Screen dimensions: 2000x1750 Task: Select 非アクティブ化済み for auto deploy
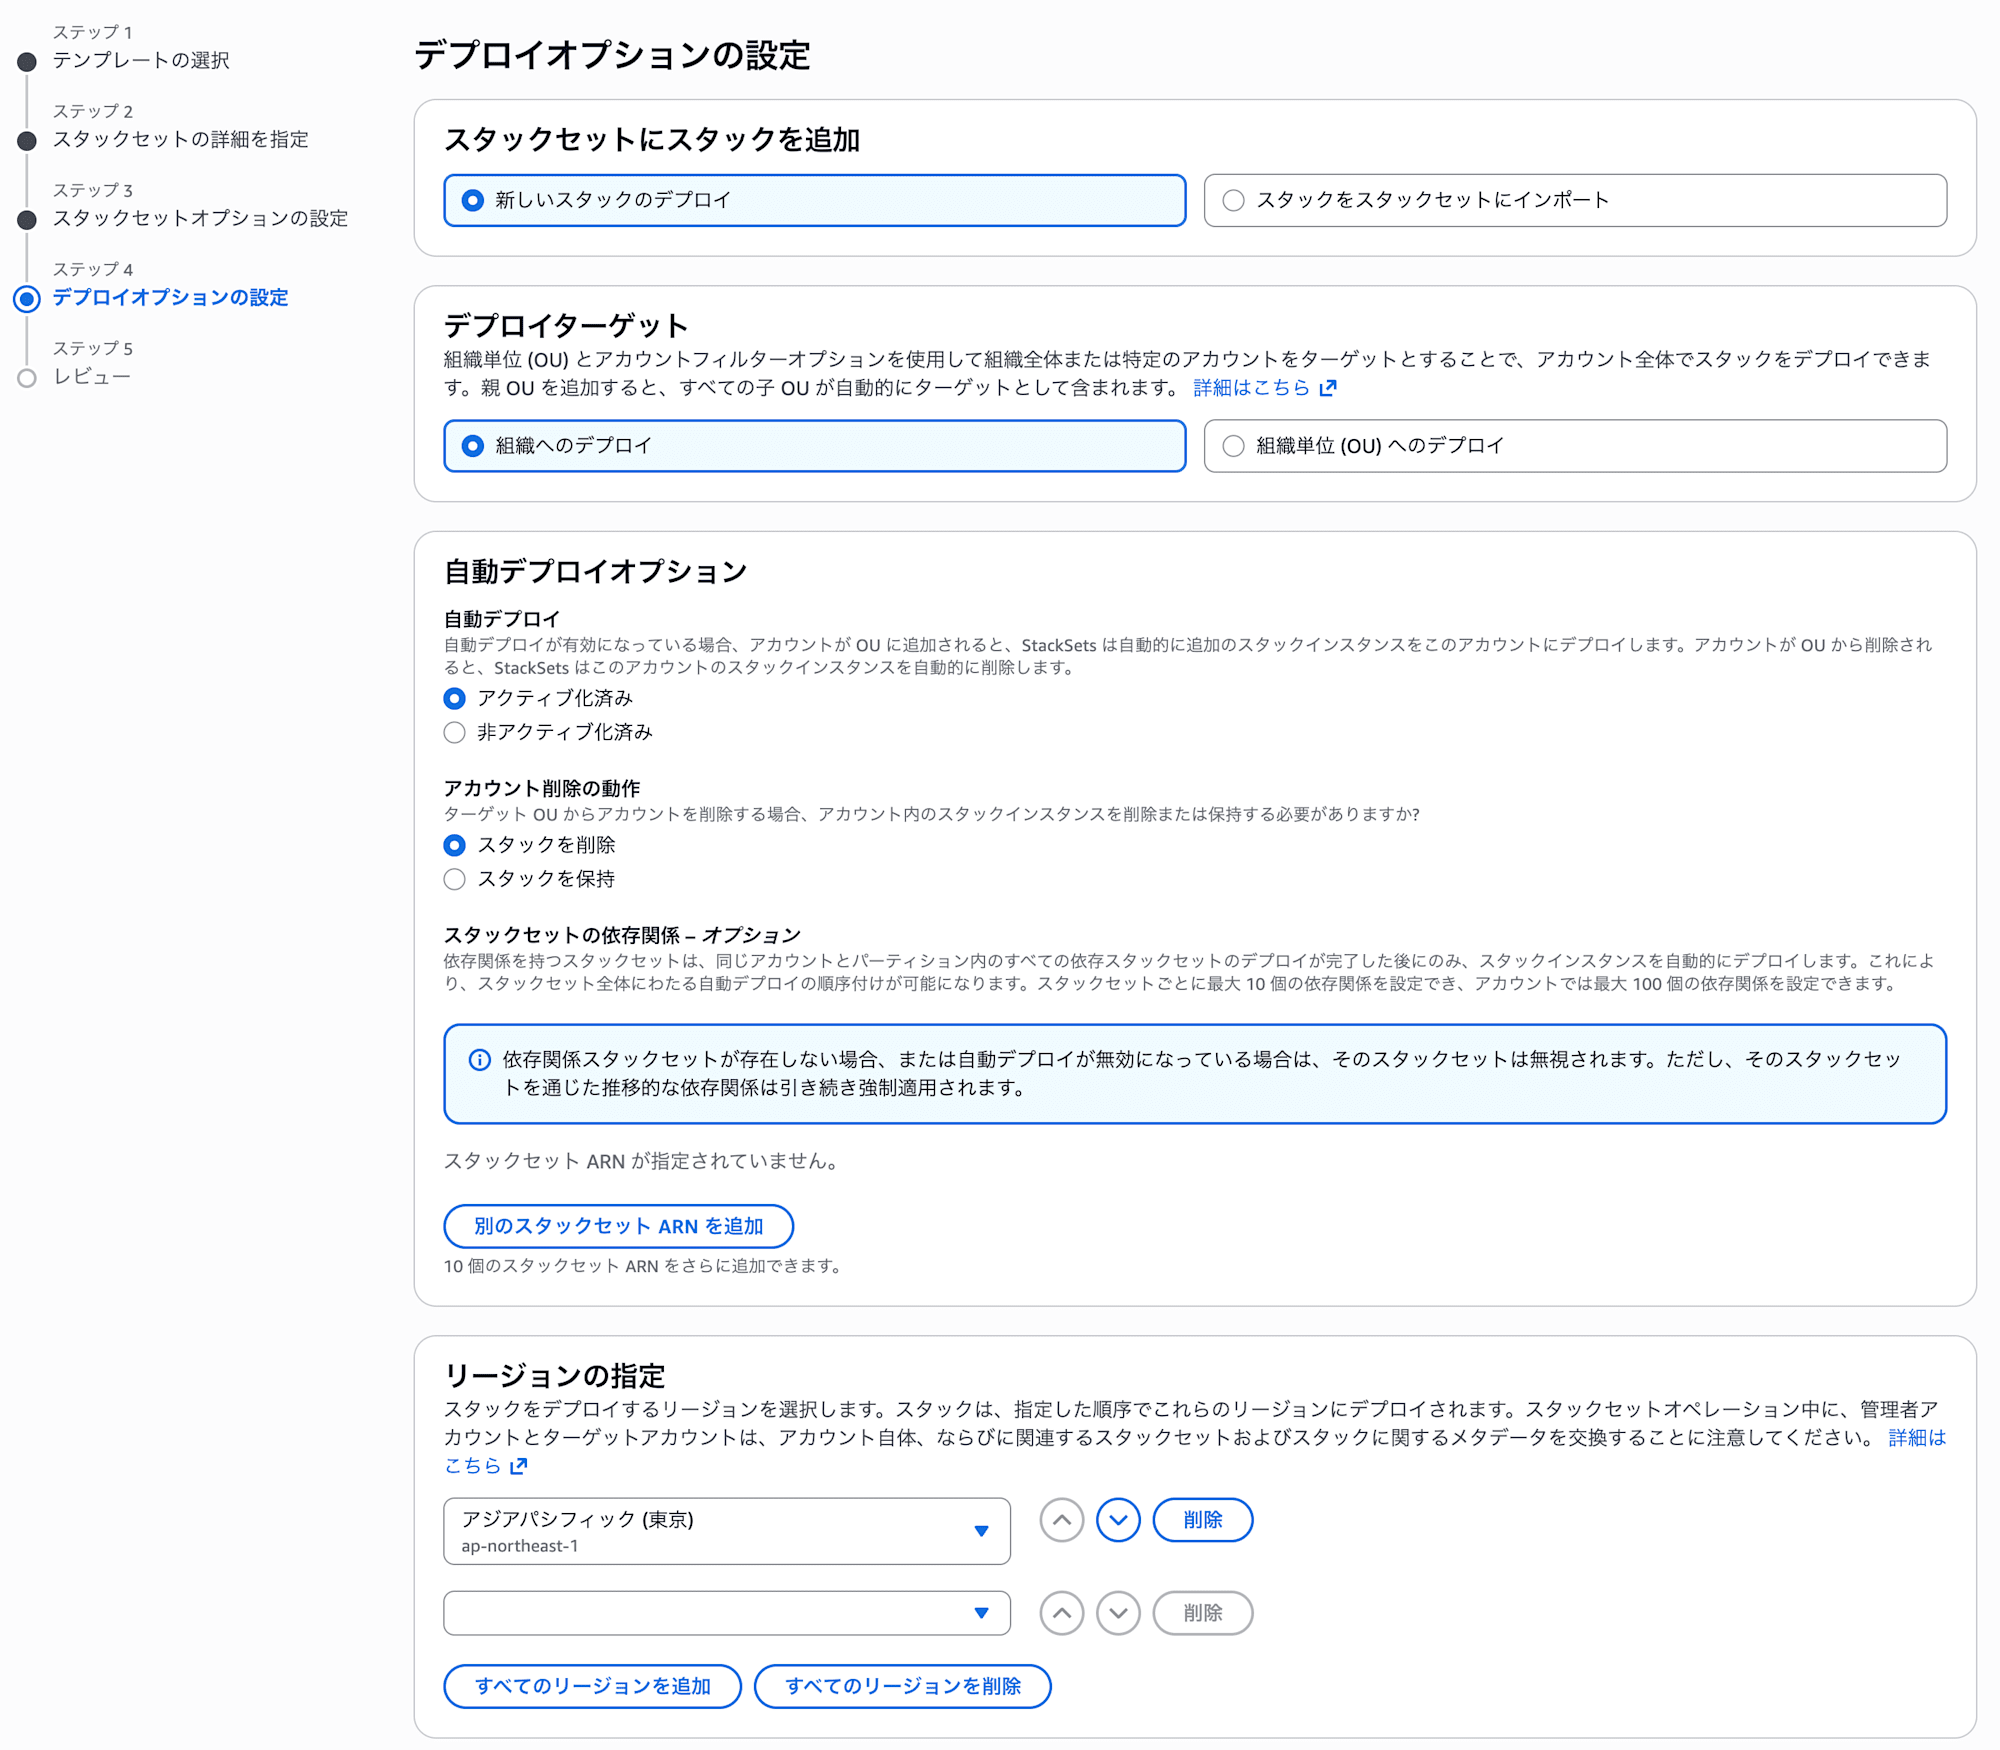(454, 732)
